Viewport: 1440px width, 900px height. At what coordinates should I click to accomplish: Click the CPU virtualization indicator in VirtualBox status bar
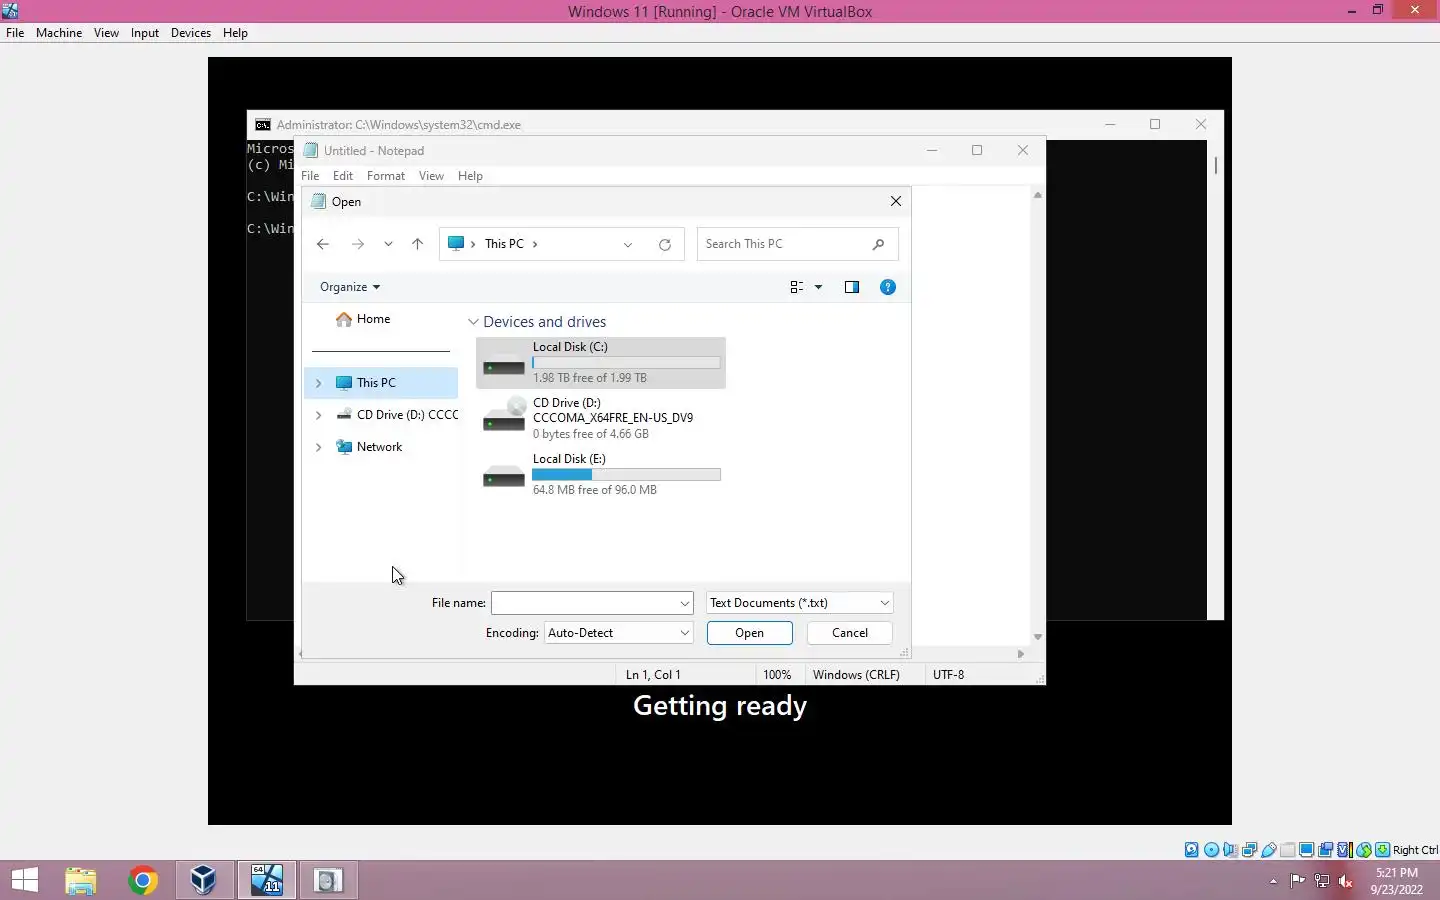(1344, 850)
